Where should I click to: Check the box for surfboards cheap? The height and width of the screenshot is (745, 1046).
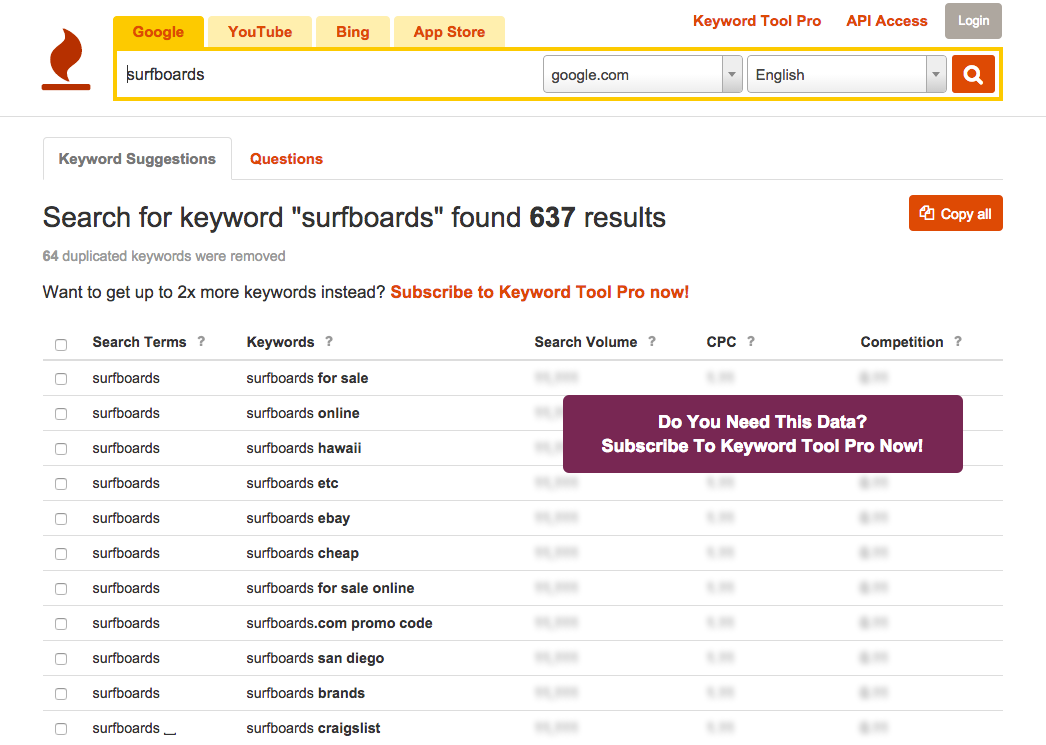click(61, 554)
